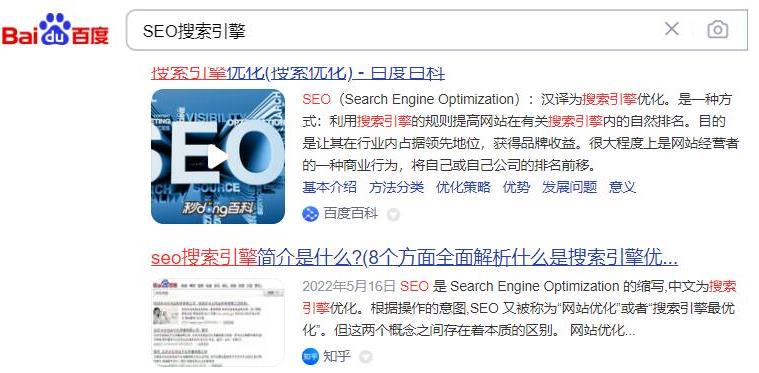This screenshot has width=759, height=373.
Task: Open the 优势 sublink
Action: point(516,187)
